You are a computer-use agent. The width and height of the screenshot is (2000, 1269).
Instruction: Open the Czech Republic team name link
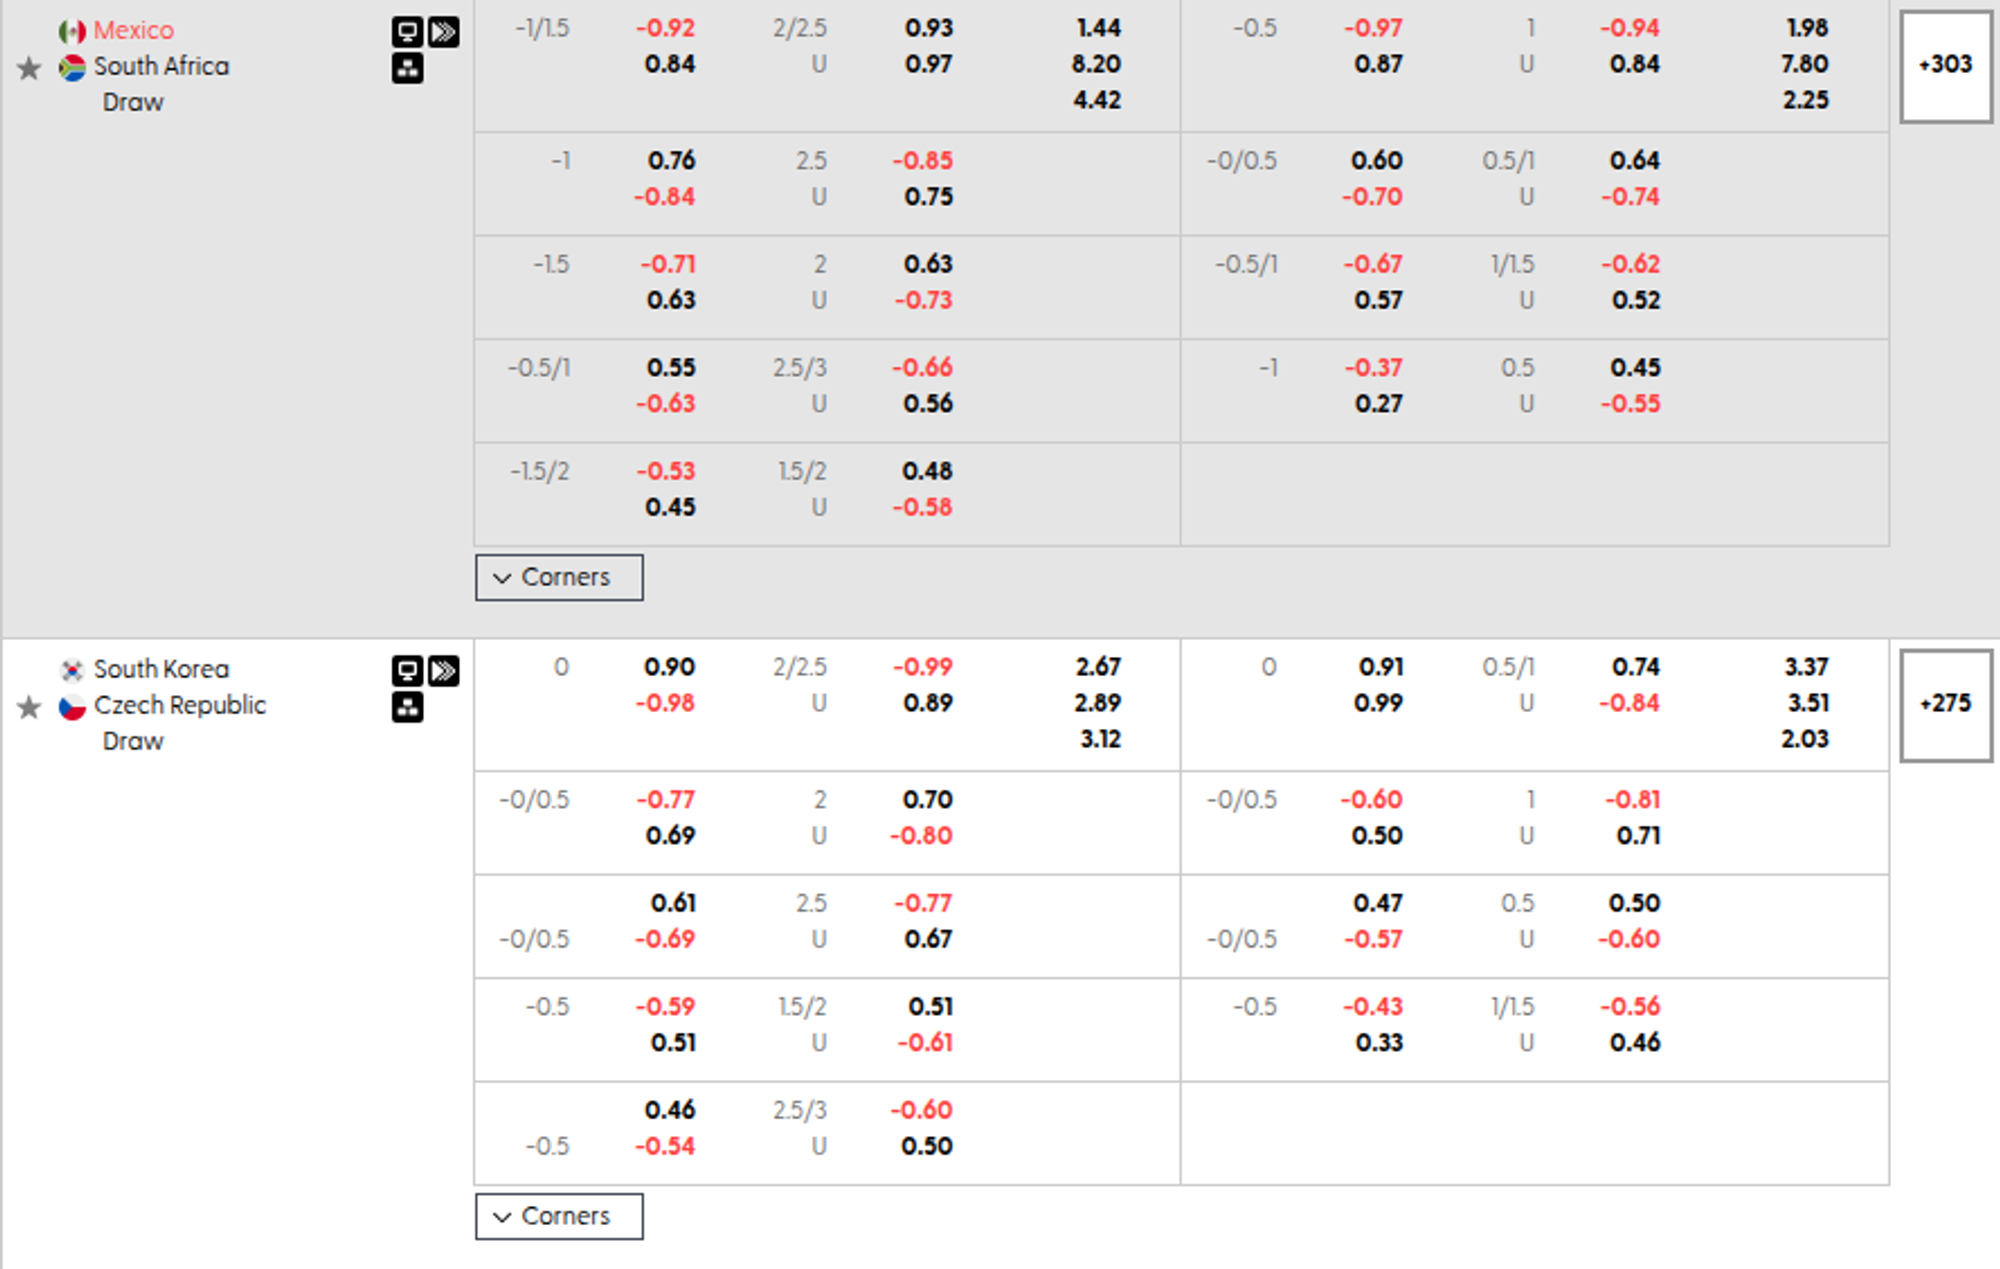coord(180,705)
